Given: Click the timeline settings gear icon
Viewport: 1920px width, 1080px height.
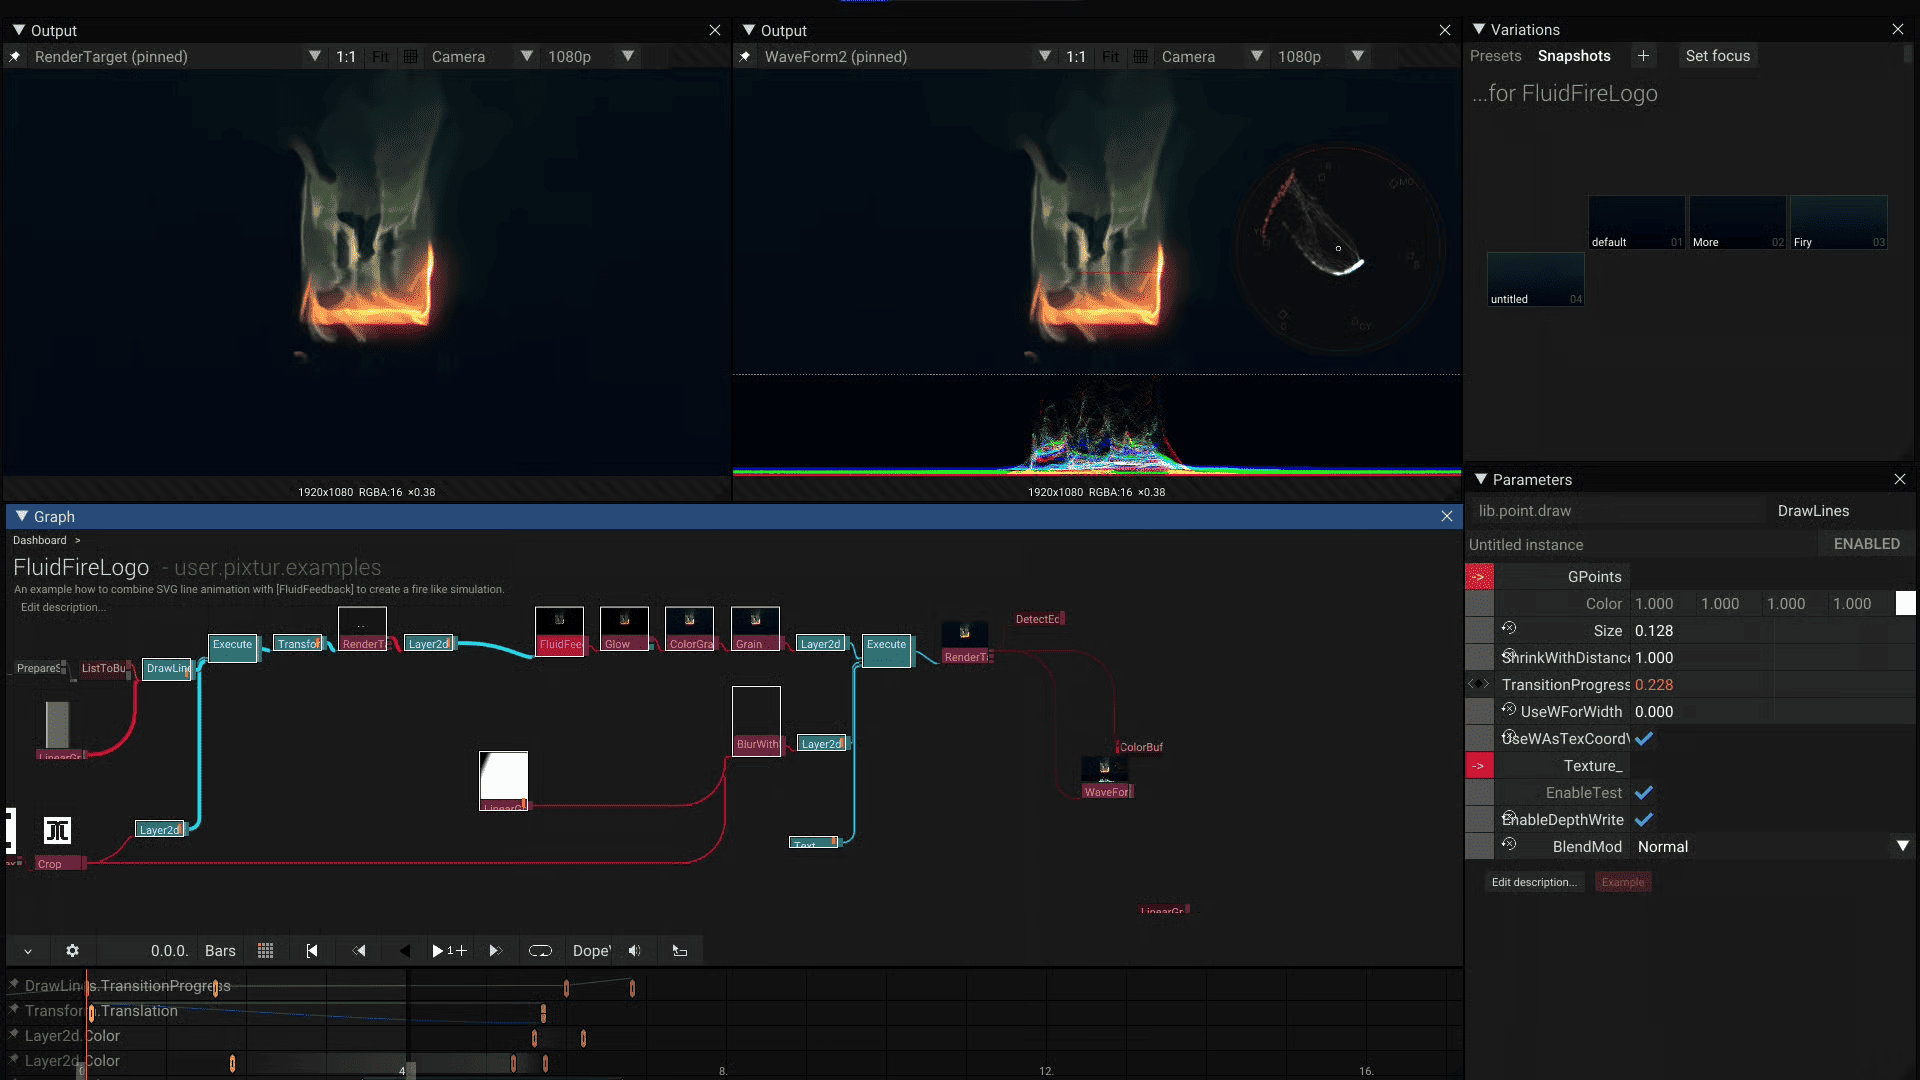Looking at the screenshot, I should click(72, 951).
